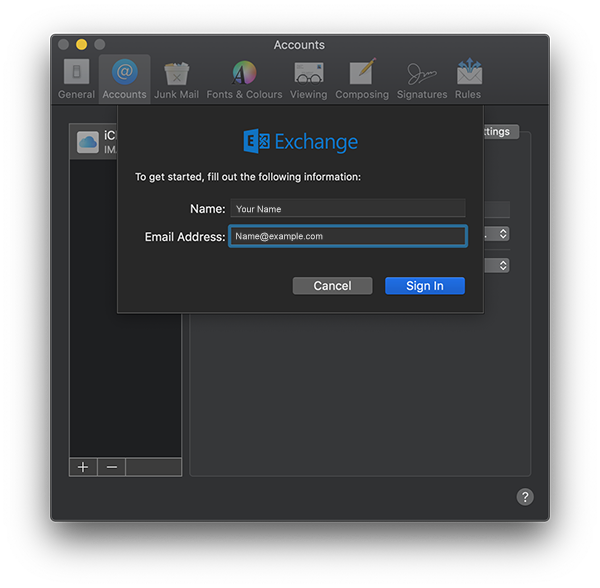This screenshot has height=588, width=600.
Task: Open the upper dropdown behind the dialog
Action: tap(497, 234)
